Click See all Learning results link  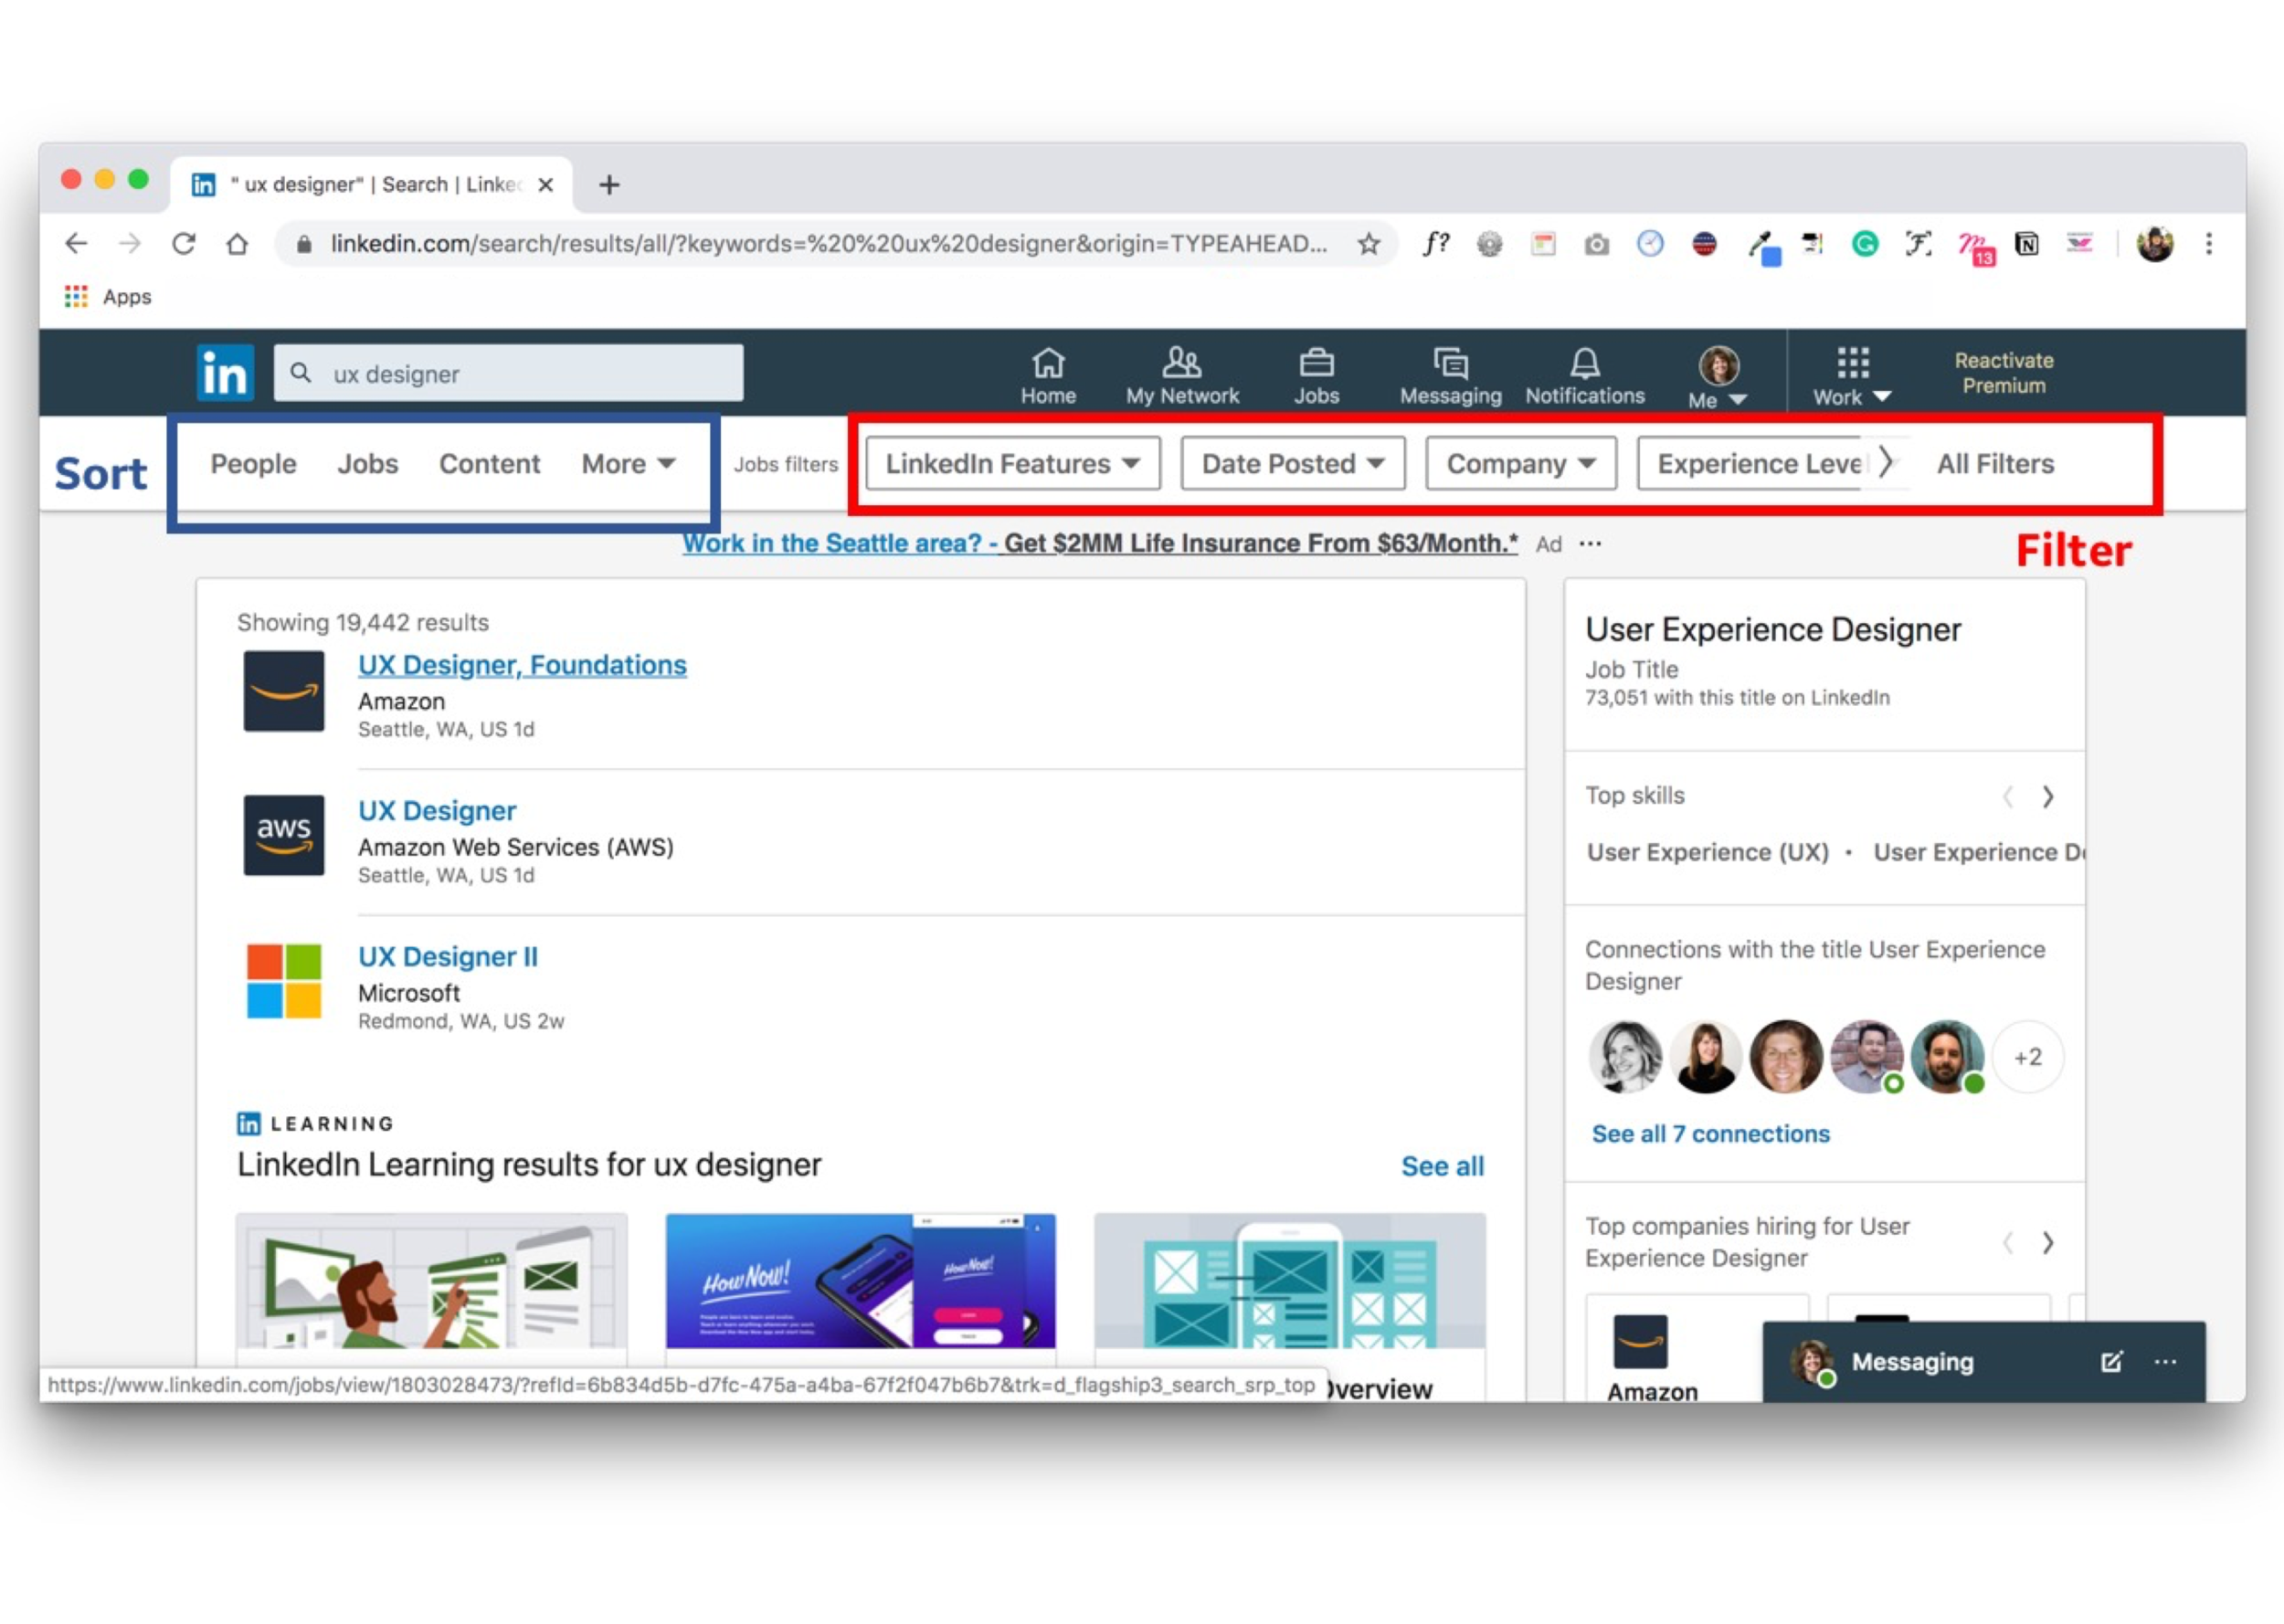pyautogui.click(x=1442, y=1166)
